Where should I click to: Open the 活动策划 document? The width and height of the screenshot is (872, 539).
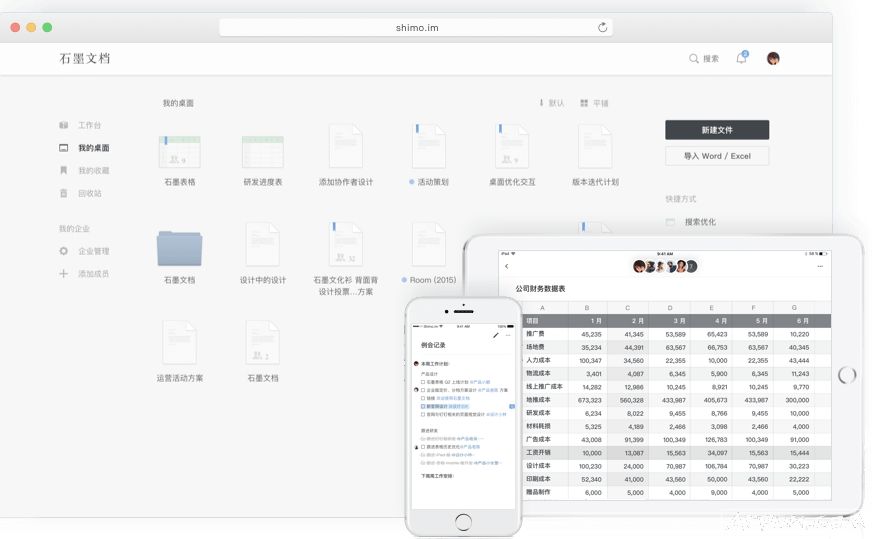(429, 156)
